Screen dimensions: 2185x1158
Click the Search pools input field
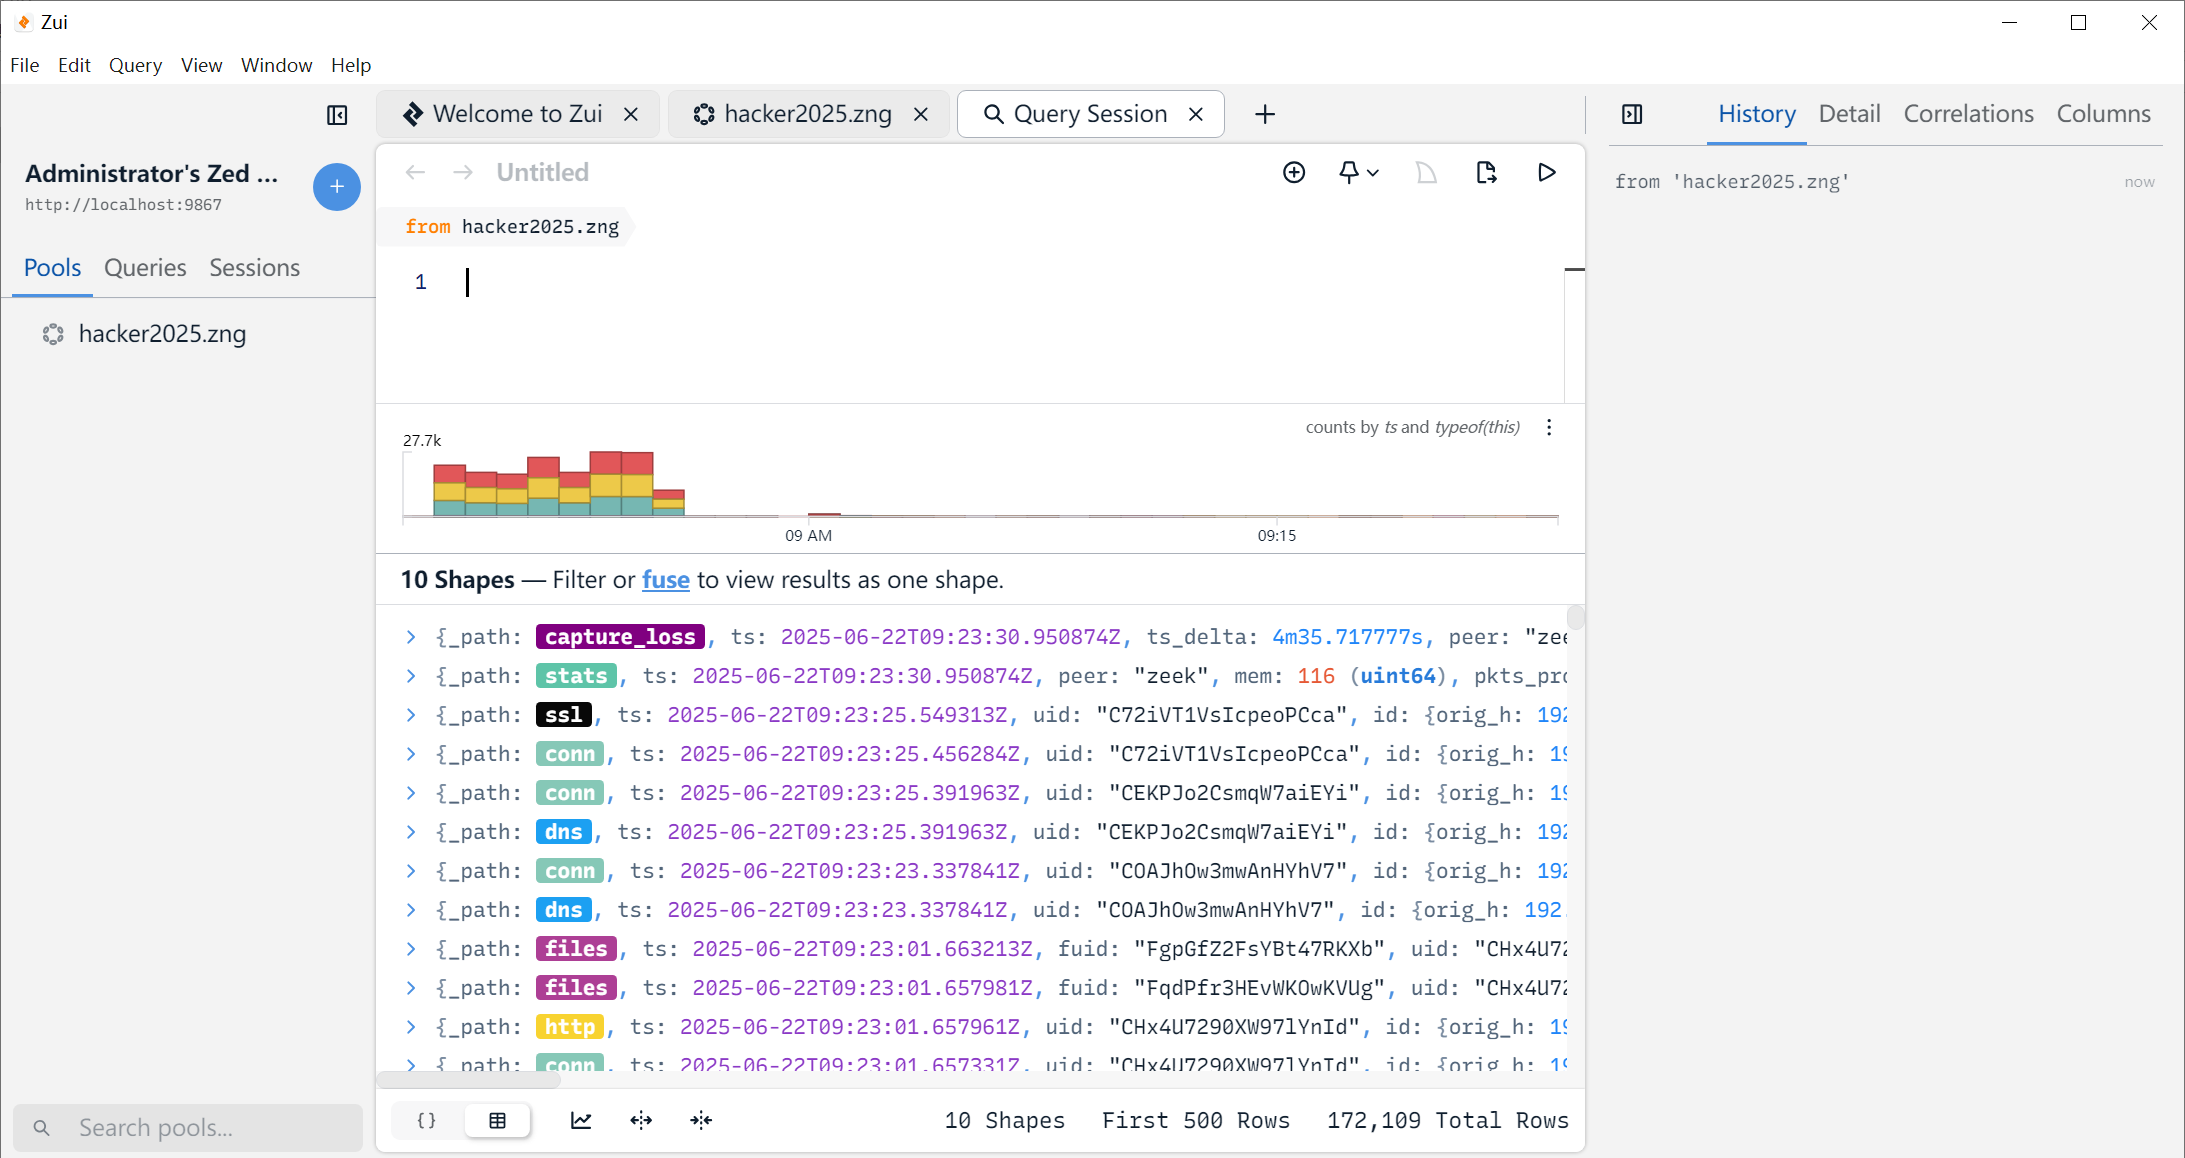coord(200,1128)
